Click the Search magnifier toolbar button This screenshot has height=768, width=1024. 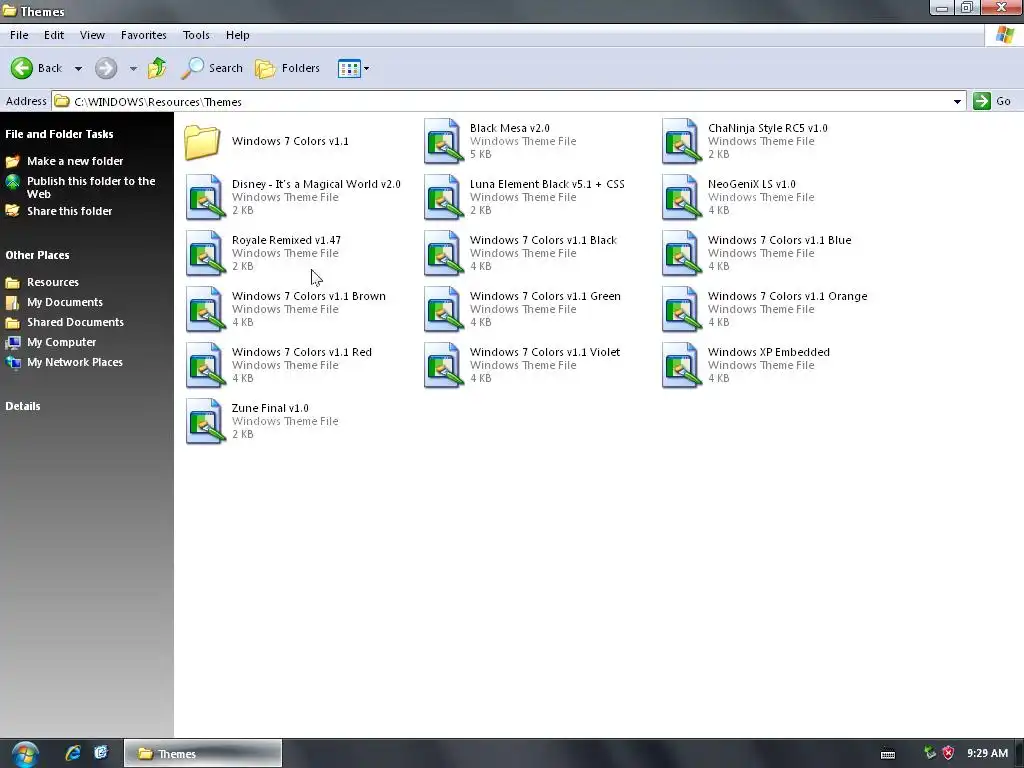(x=212, y=68)
